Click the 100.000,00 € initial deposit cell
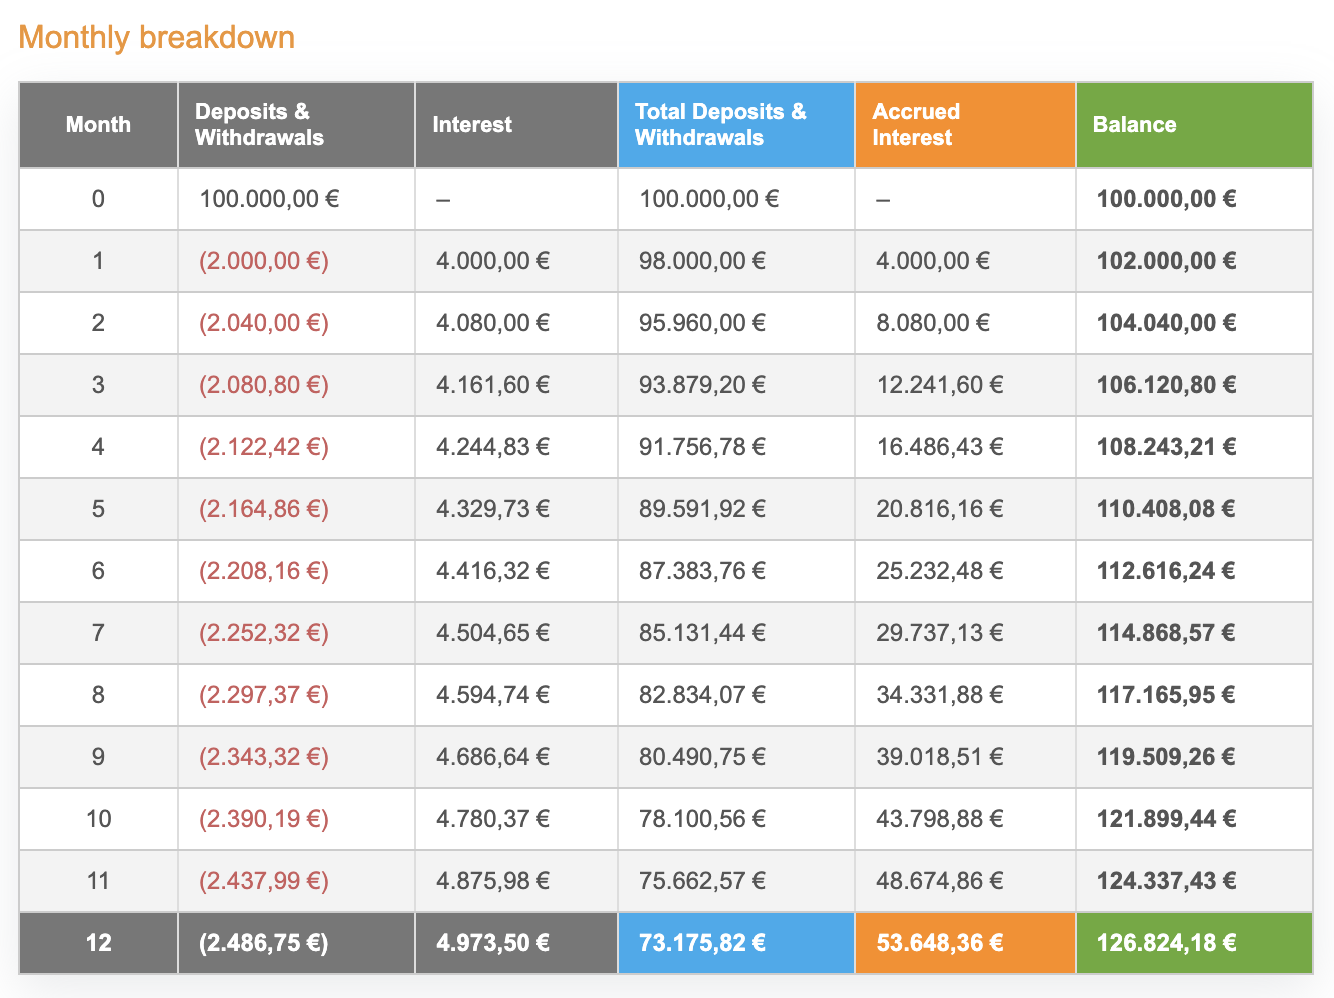 pos(269,199)
